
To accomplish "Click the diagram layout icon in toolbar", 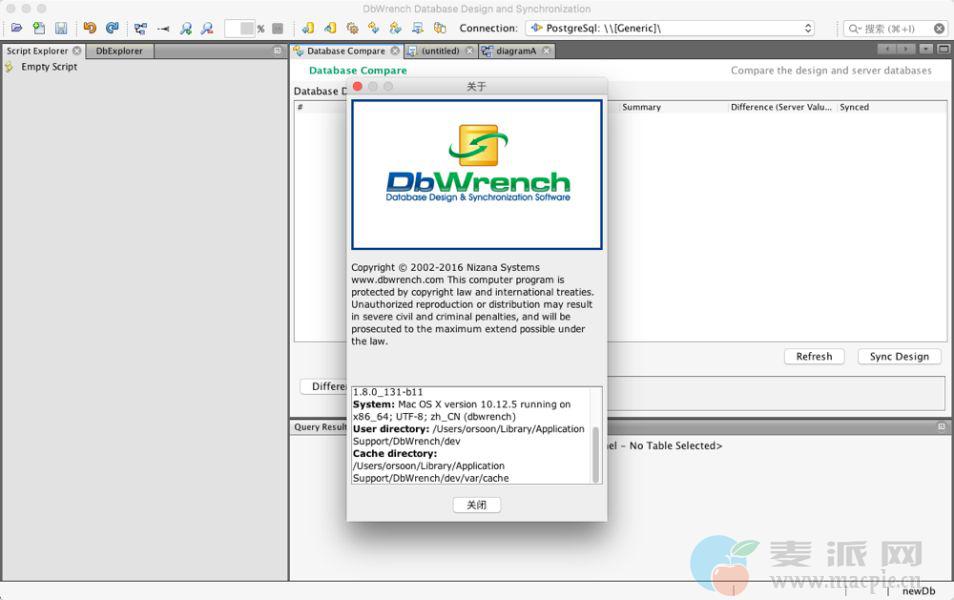I will coord(140,28).
